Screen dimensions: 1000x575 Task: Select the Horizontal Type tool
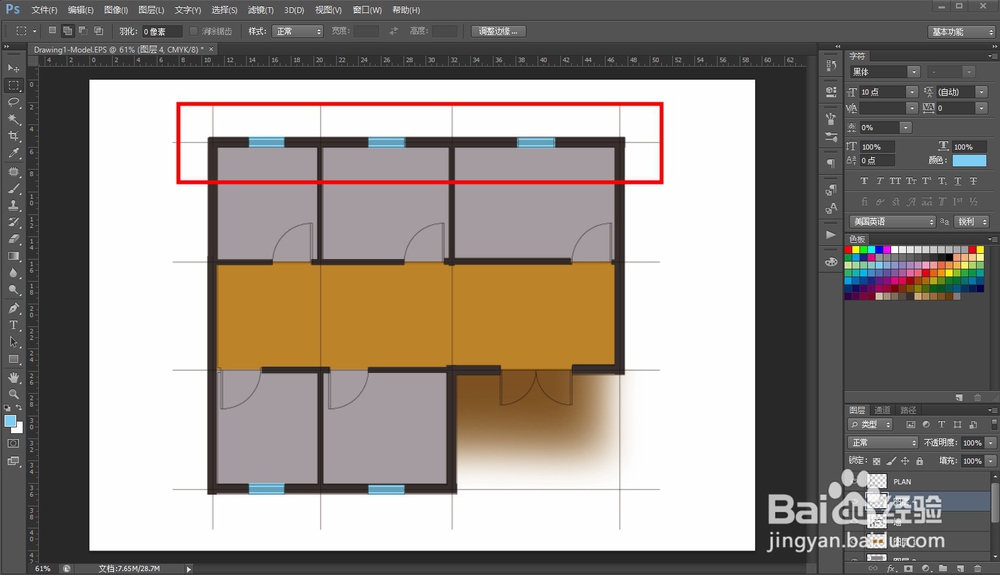coord(13,325)
